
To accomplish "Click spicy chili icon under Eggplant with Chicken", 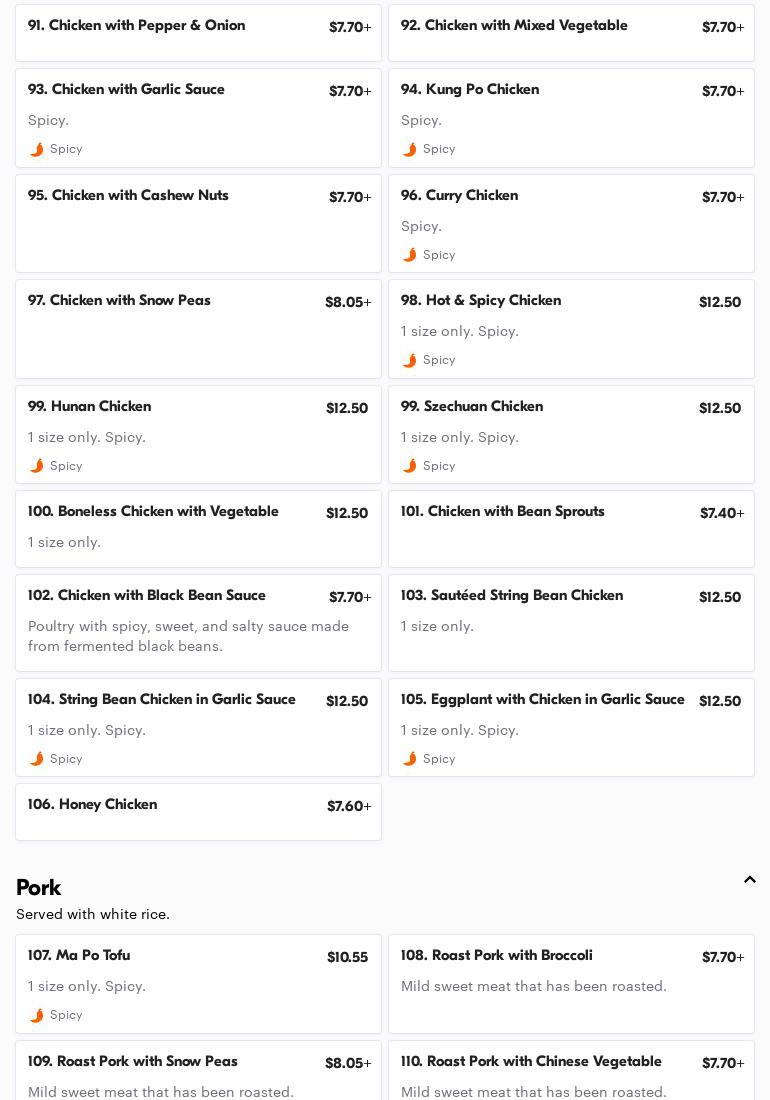I will click(409, 759).
